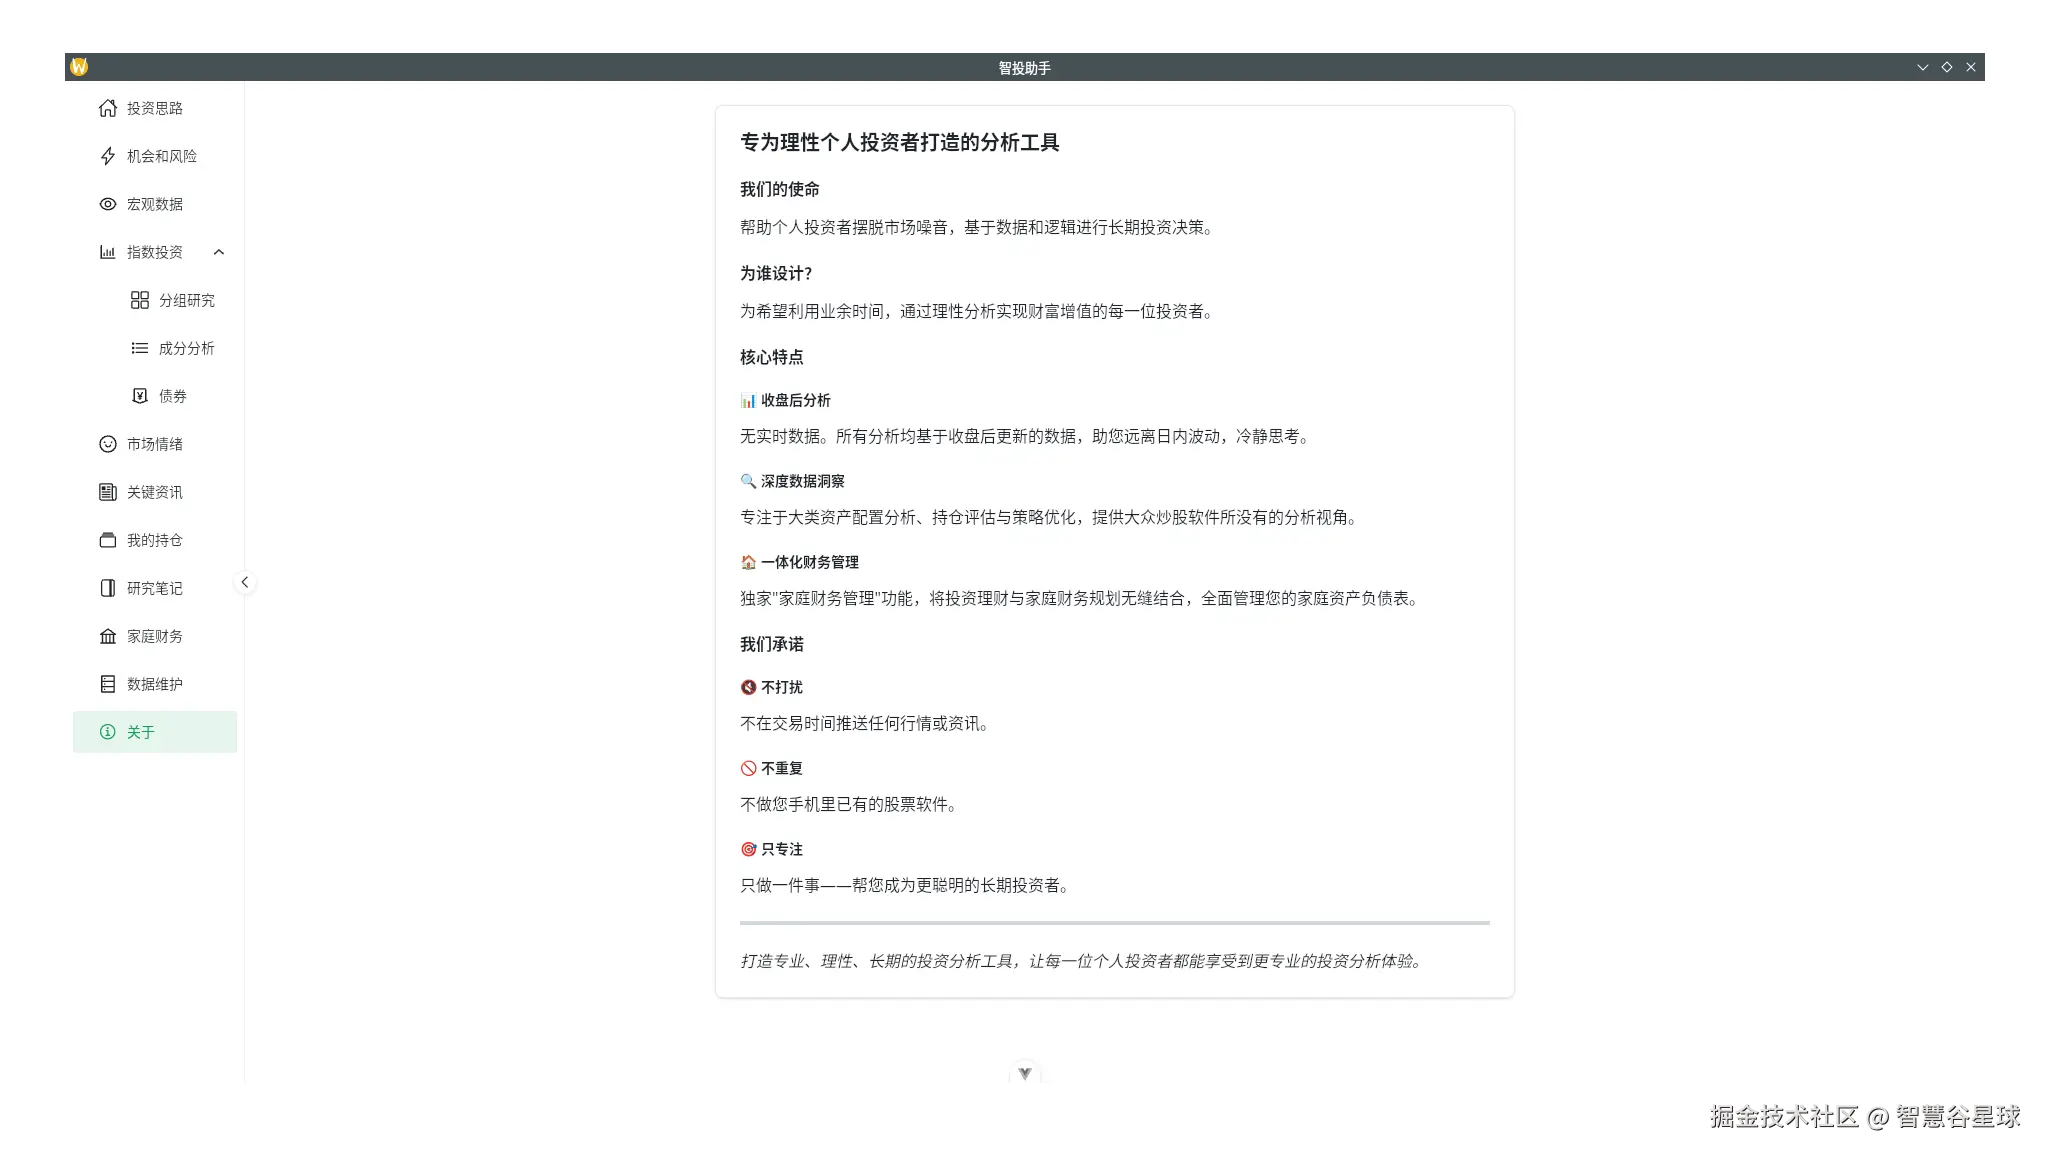Screen dimensions: 2050x1160
Task: Click the 成分分析 list icon
Action: 140,347
